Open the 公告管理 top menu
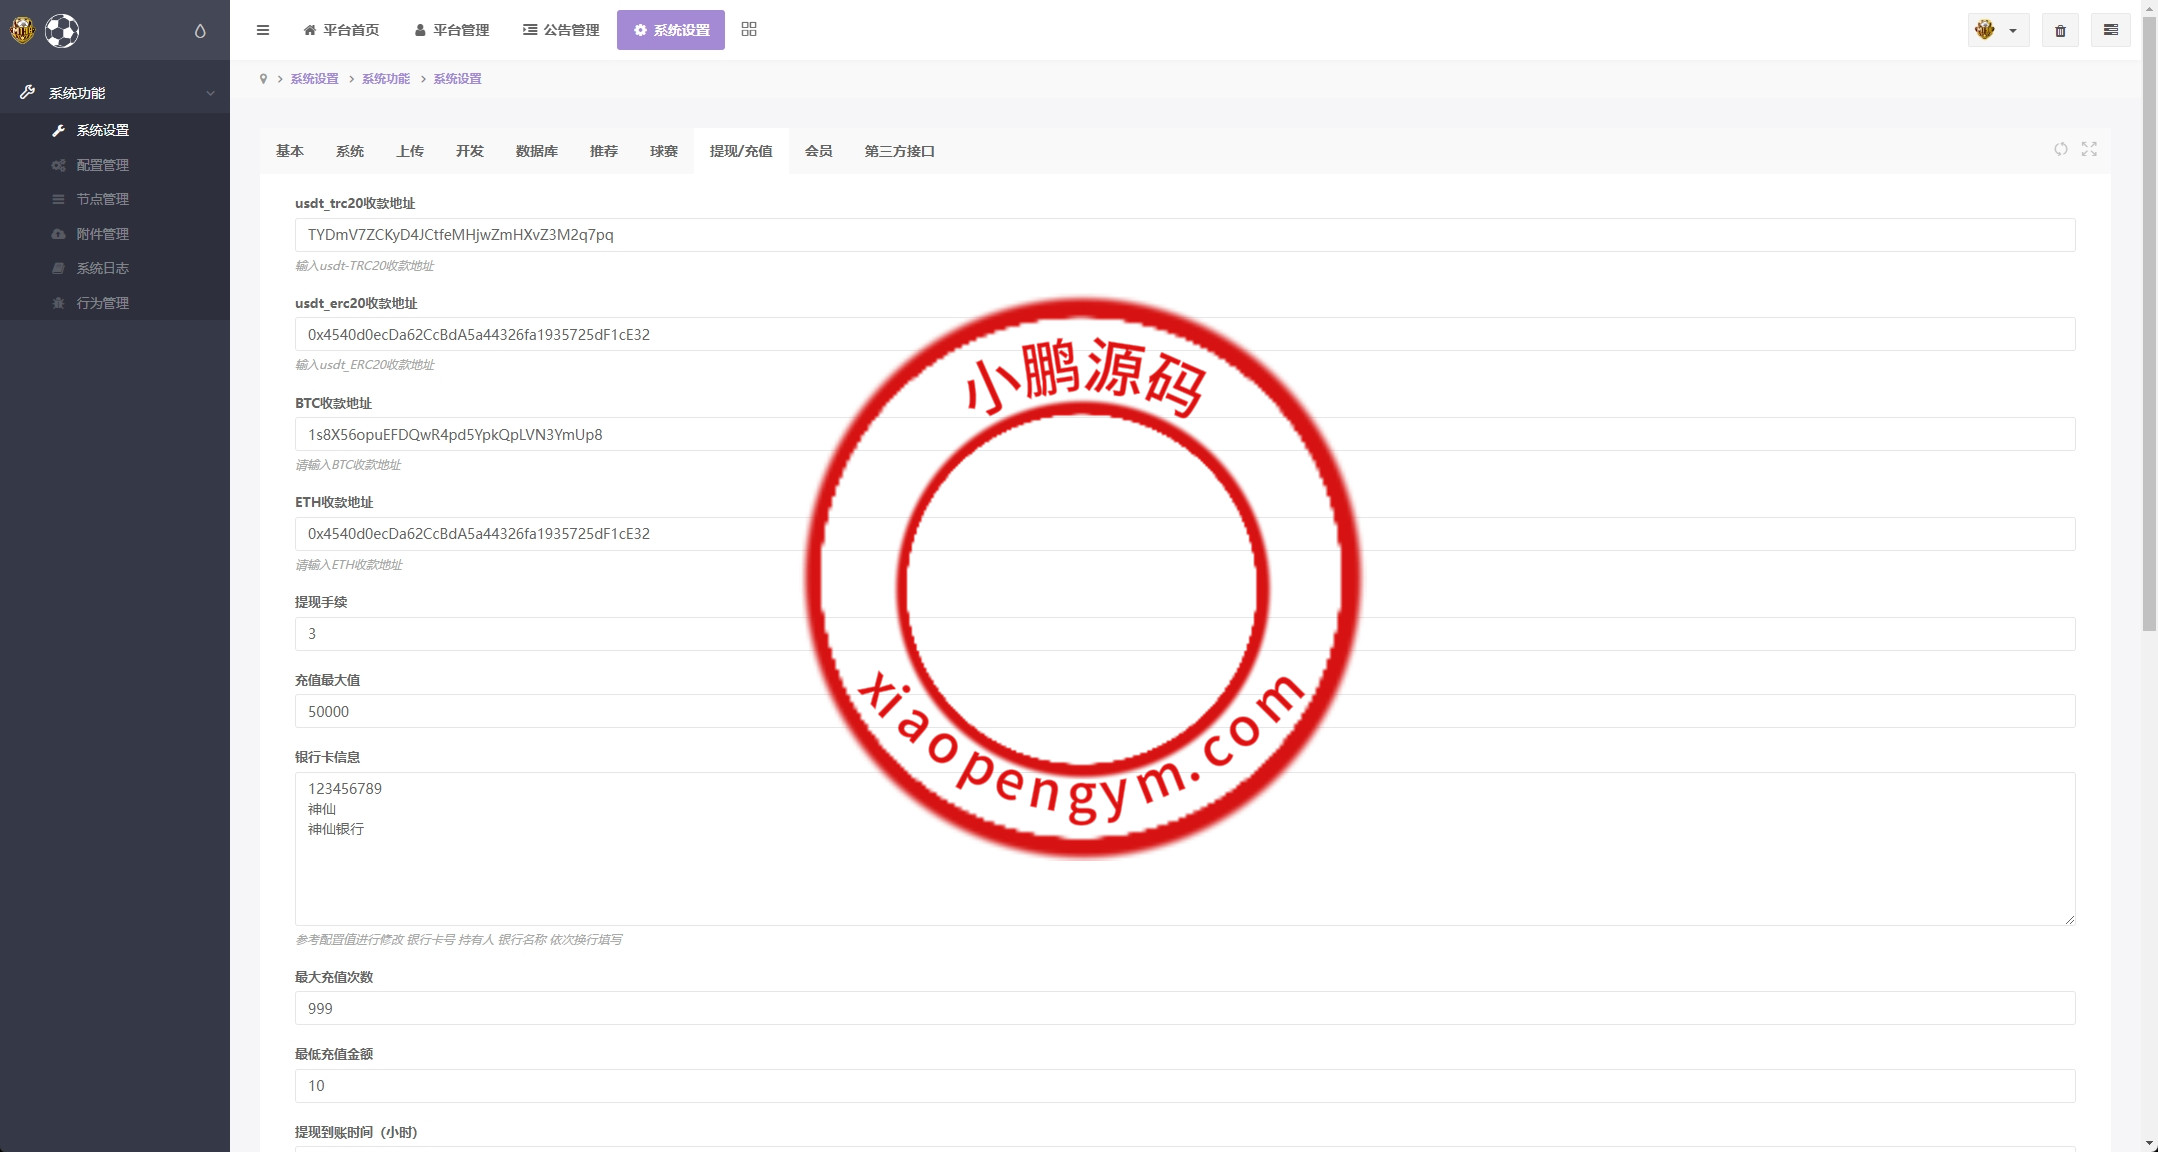This screenshot has height=1152, width=2158. [x=561, y=30]
